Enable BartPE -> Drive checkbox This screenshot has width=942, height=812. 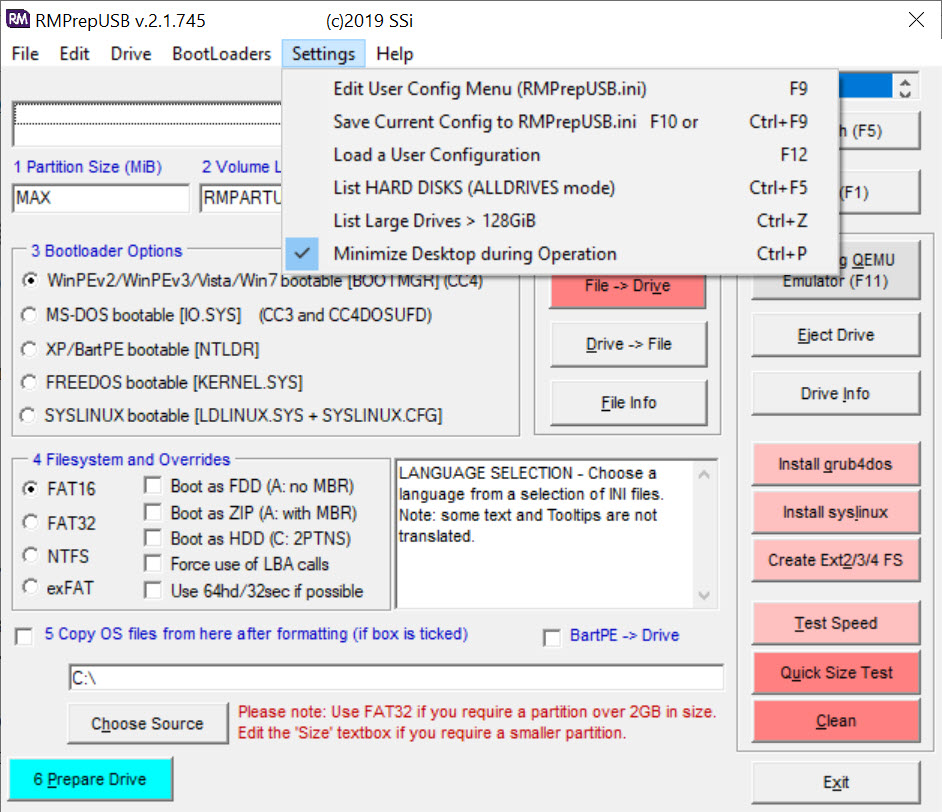click(x=552, y=637)
